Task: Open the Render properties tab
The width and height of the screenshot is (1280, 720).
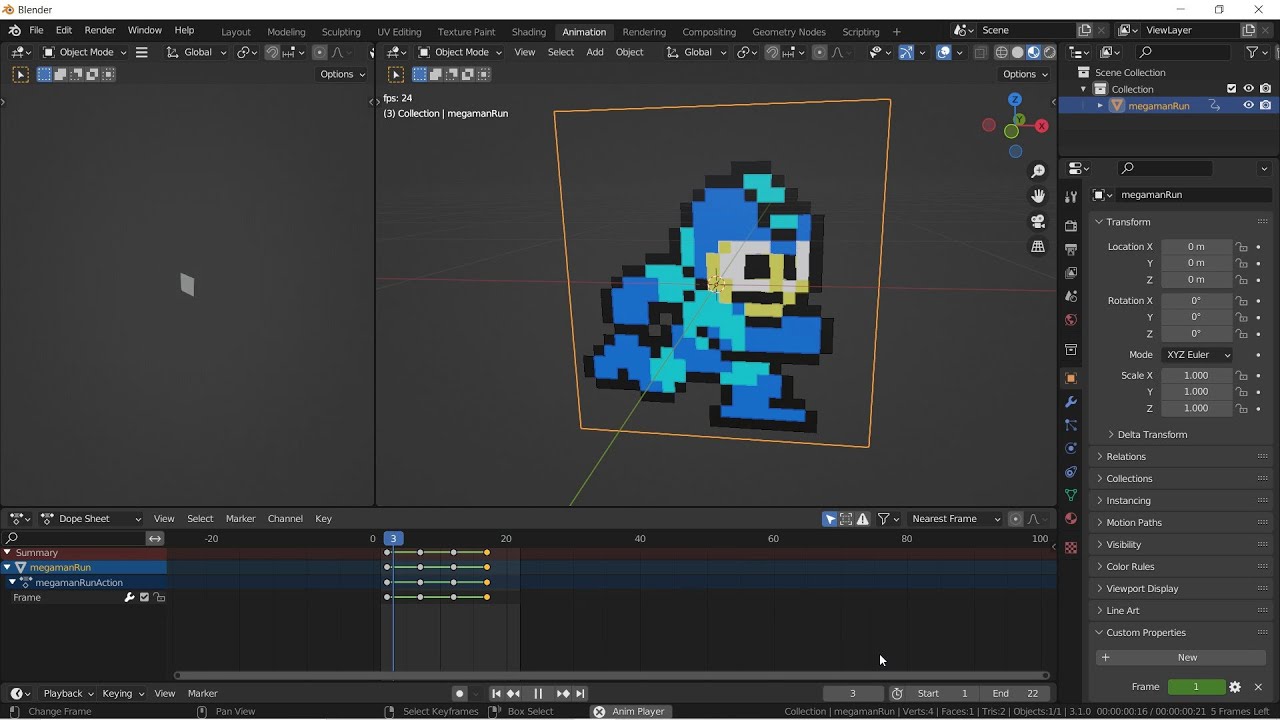Action: 1071,225
